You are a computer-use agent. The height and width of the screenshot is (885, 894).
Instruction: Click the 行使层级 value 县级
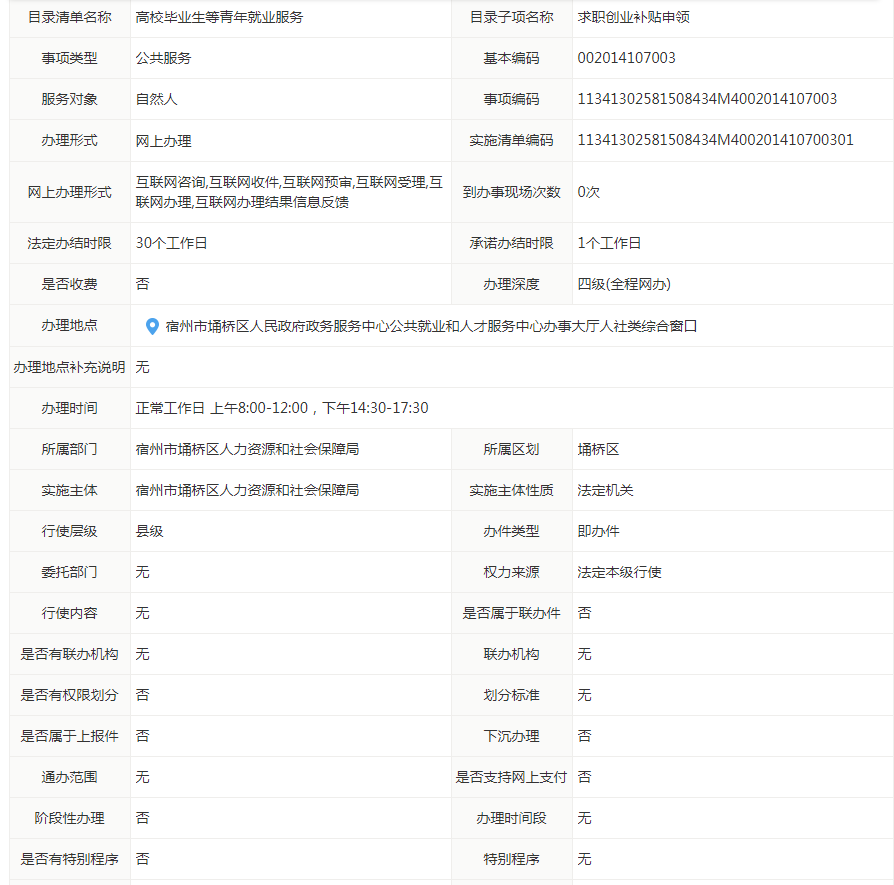pos(150,531)
